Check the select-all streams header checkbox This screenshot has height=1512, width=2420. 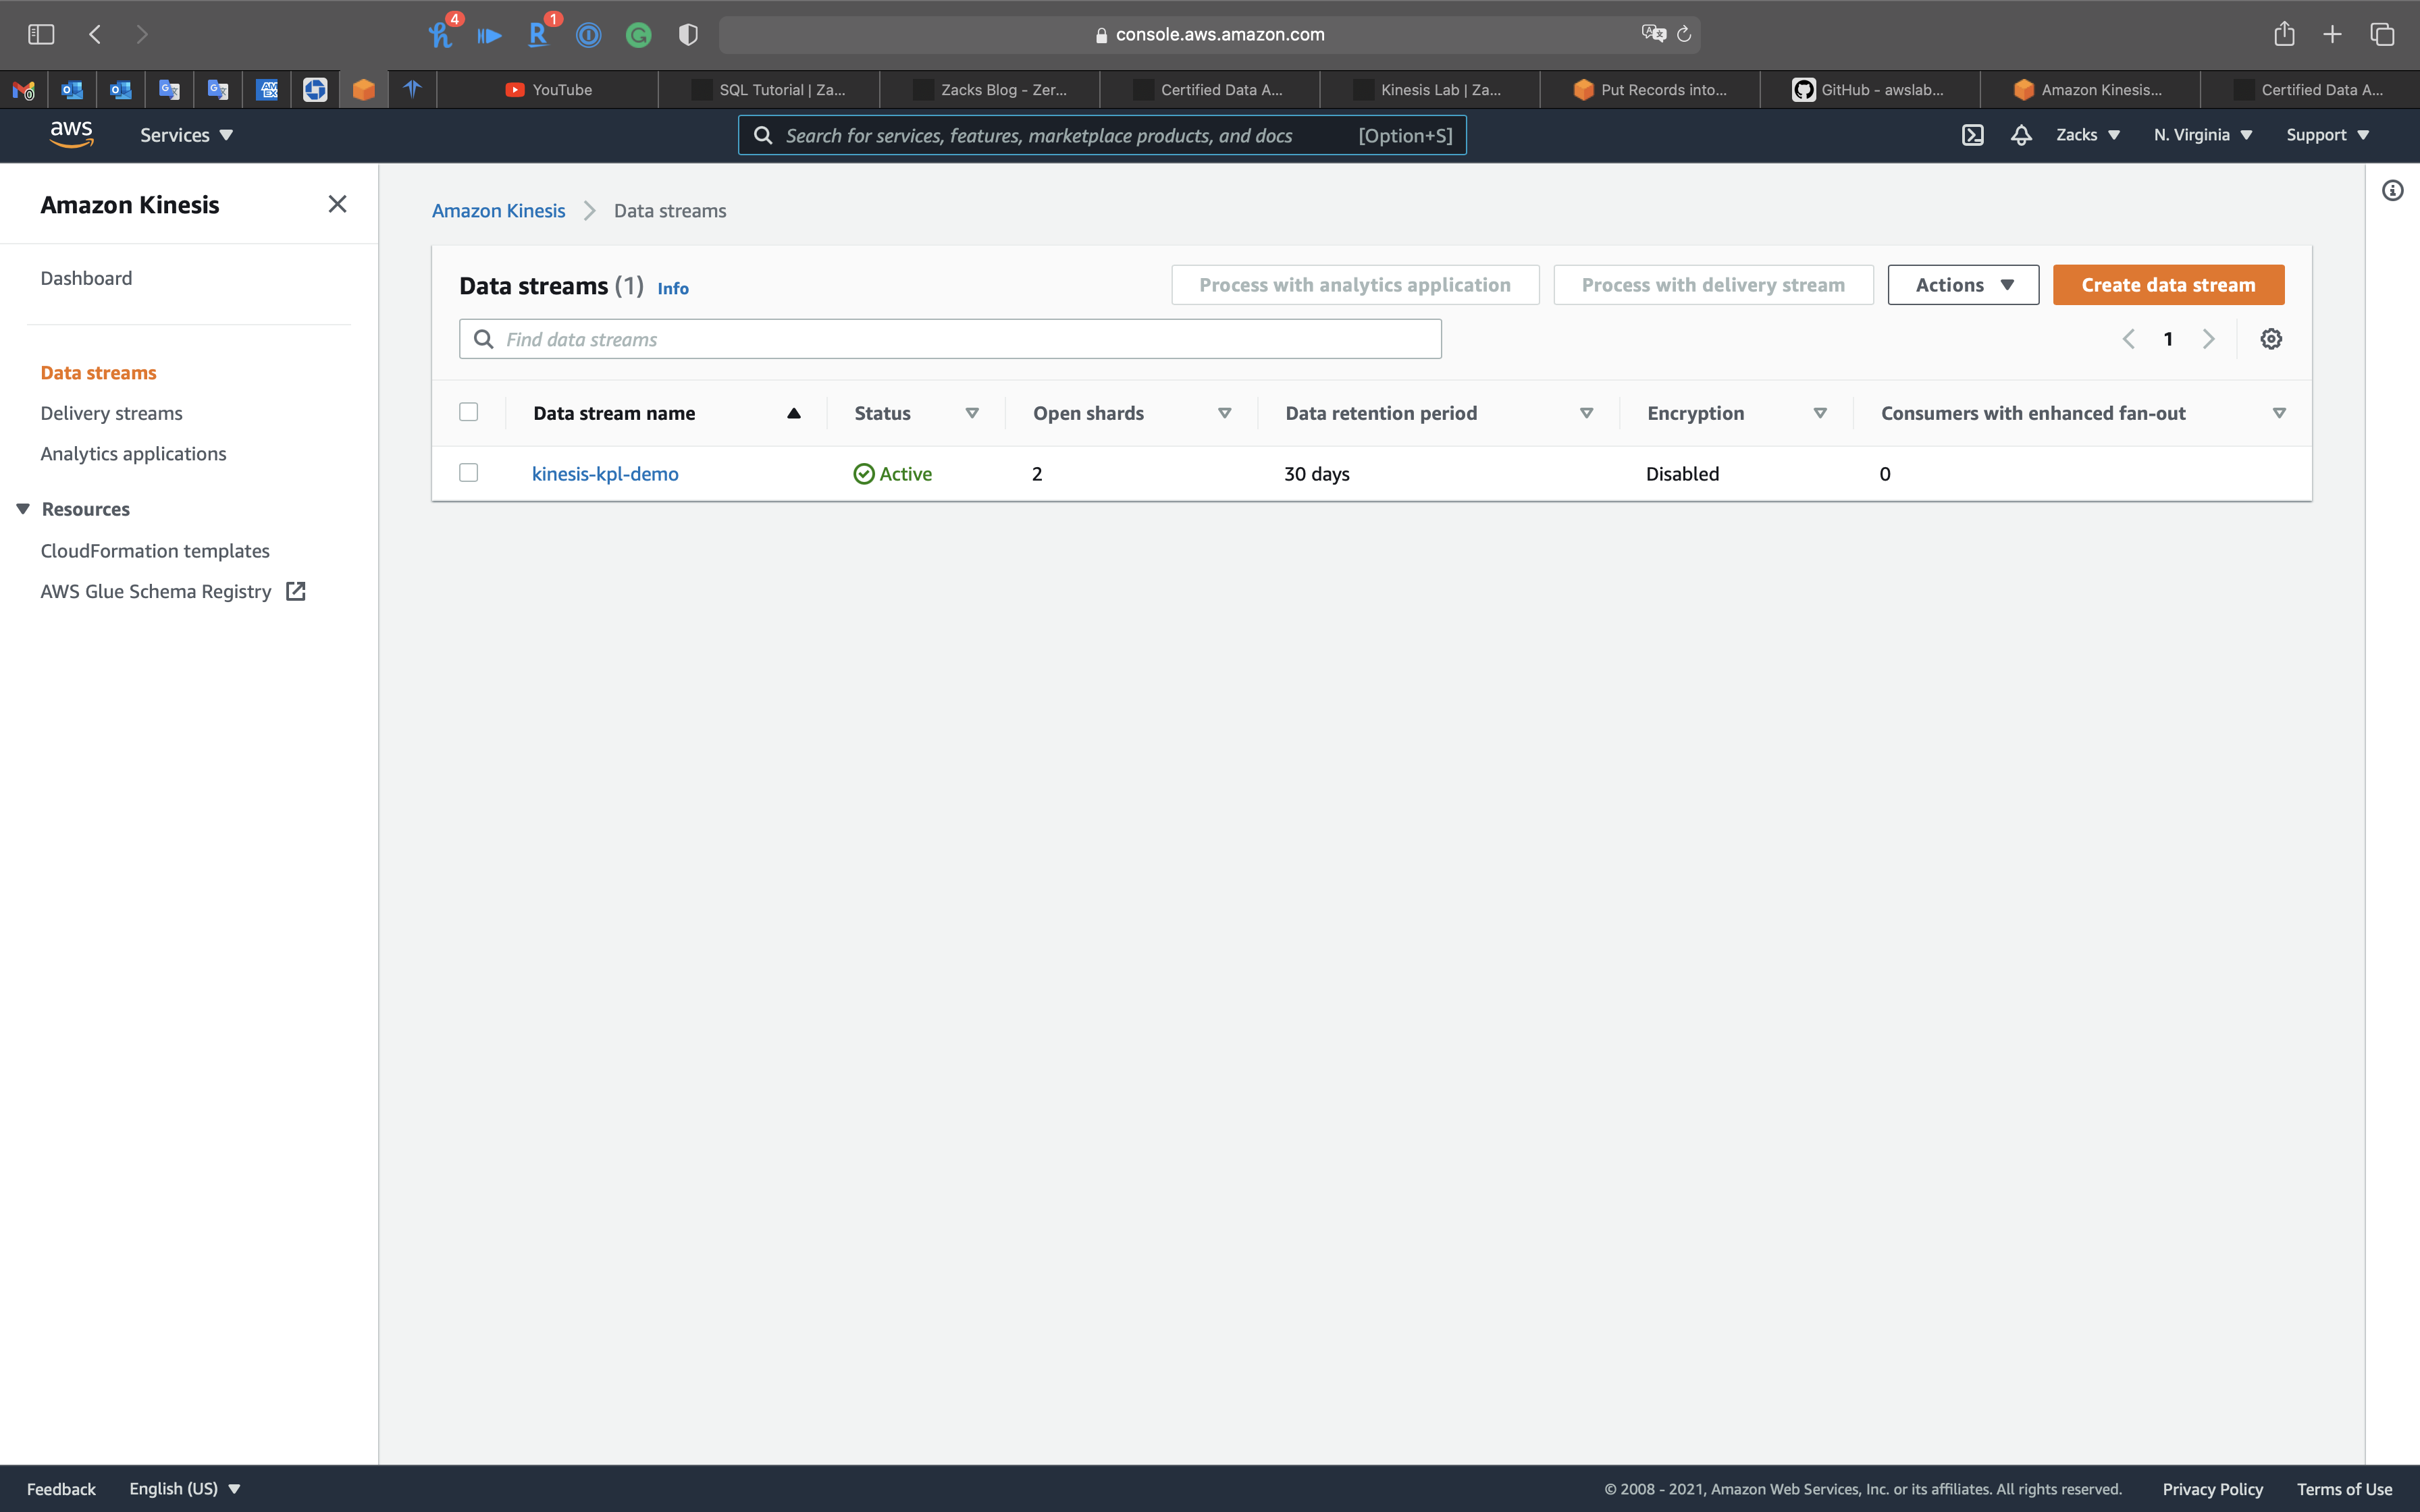click(468, 412)
